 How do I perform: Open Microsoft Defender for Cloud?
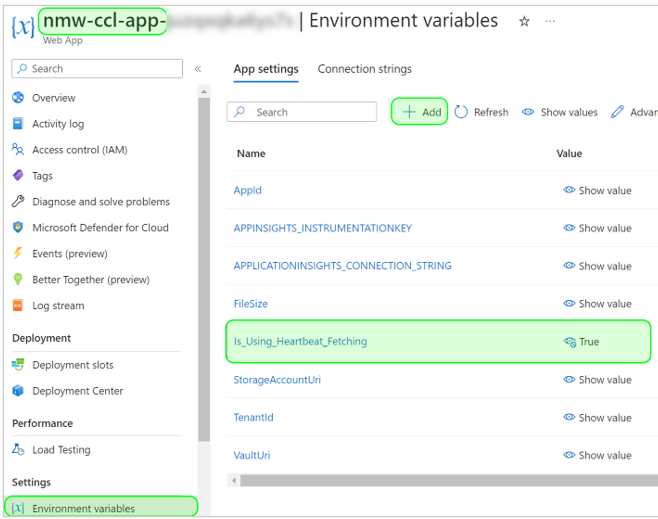coord(100,227)
